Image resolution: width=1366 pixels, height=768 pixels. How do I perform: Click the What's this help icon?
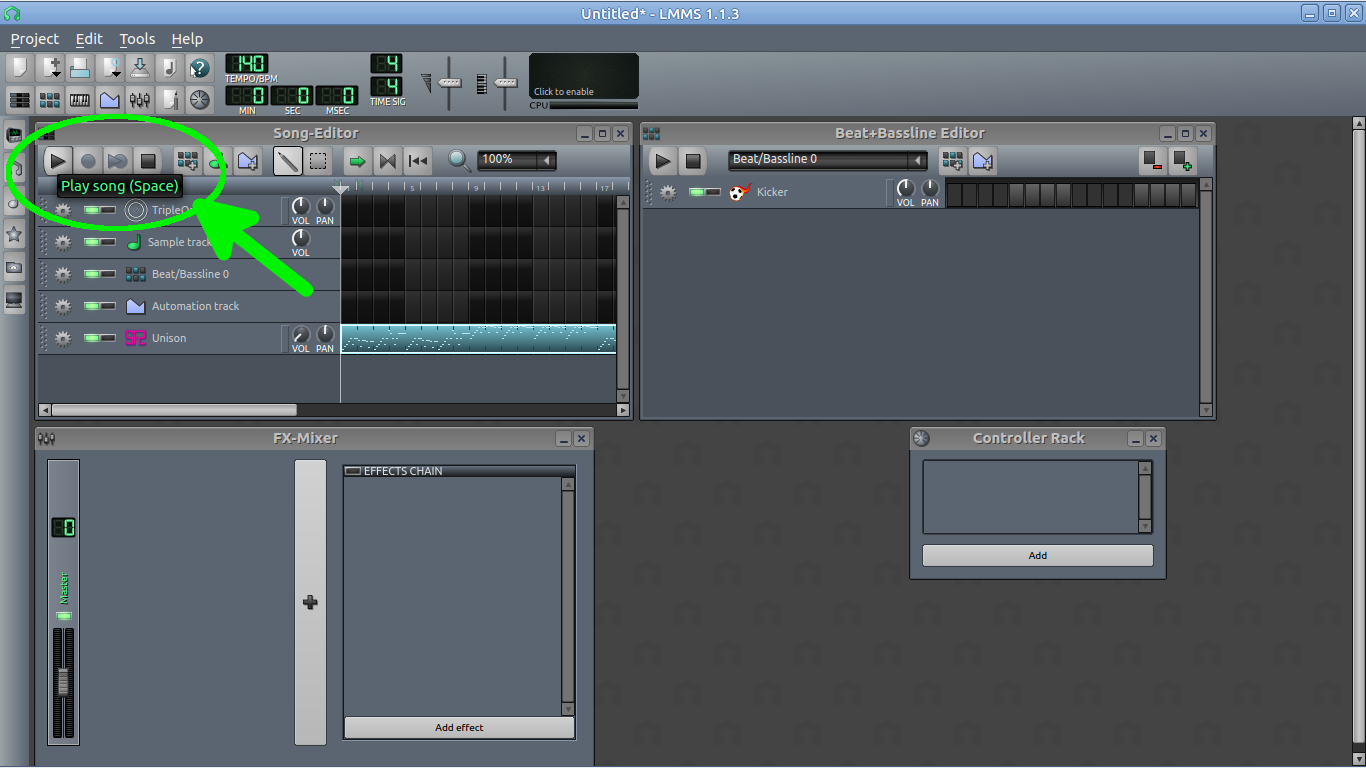200,68
